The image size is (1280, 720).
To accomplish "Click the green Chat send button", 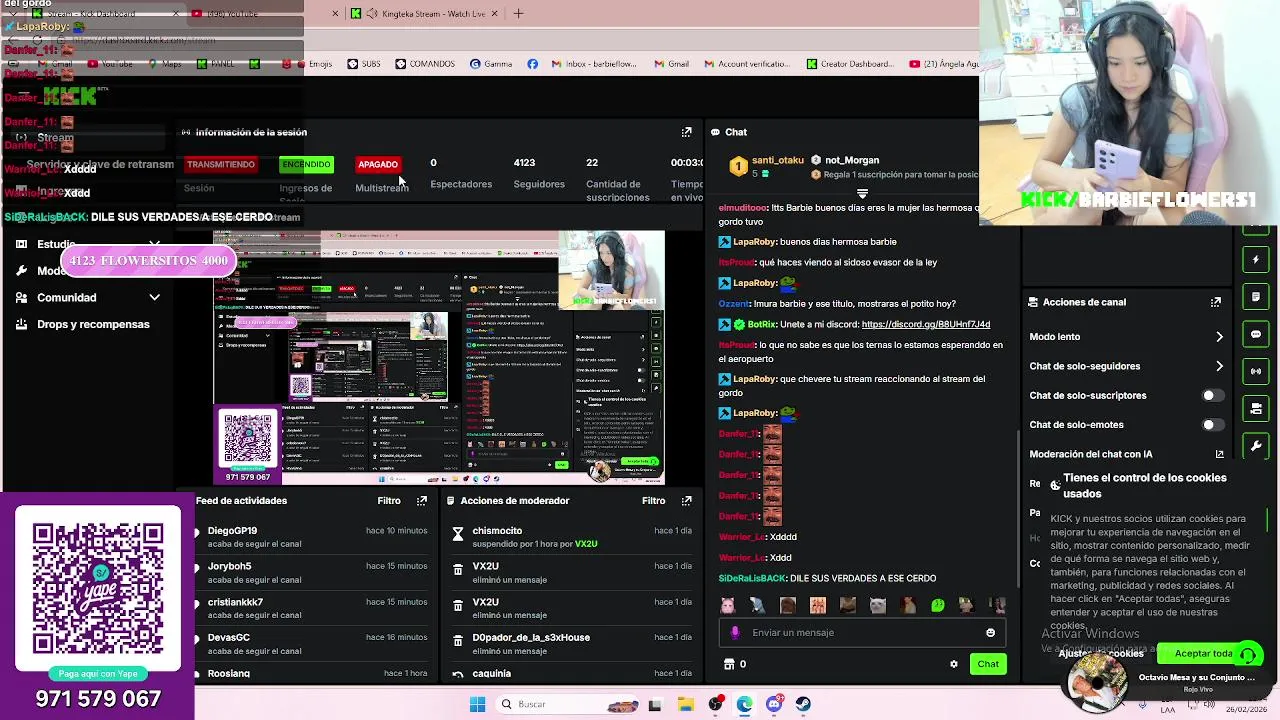I will coord(988,664).
